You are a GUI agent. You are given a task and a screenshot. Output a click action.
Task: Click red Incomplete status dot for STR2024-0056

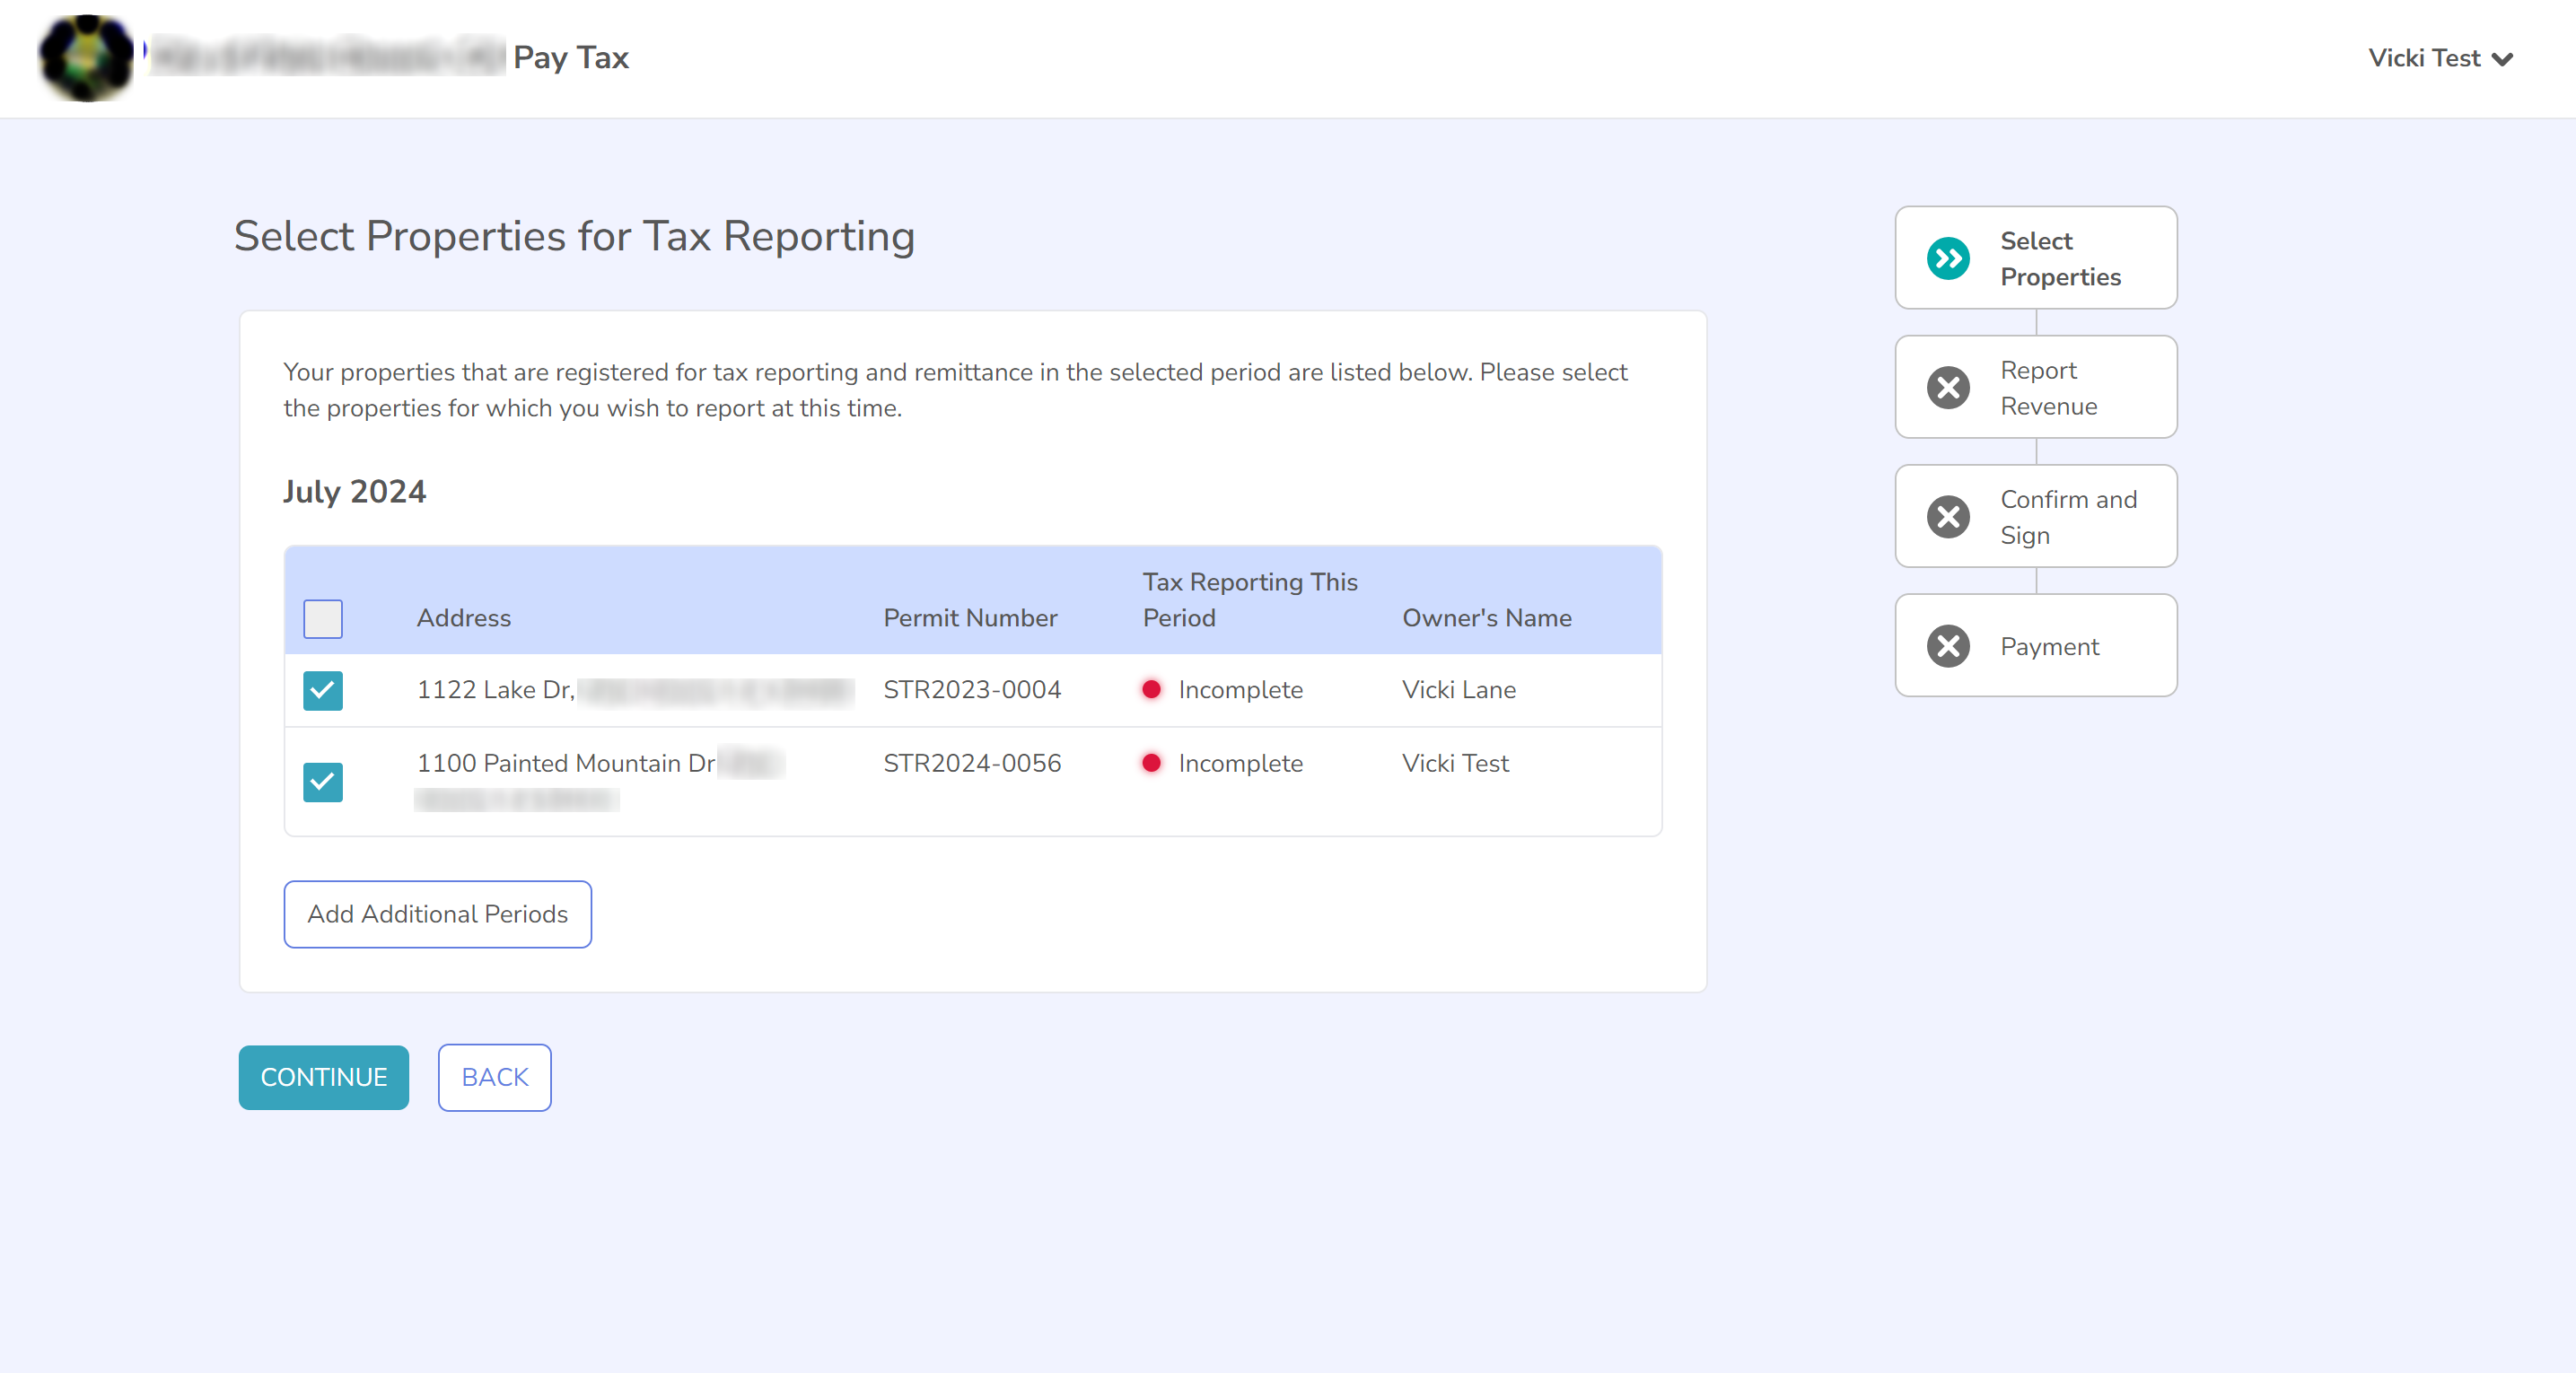coord(1151,763)
